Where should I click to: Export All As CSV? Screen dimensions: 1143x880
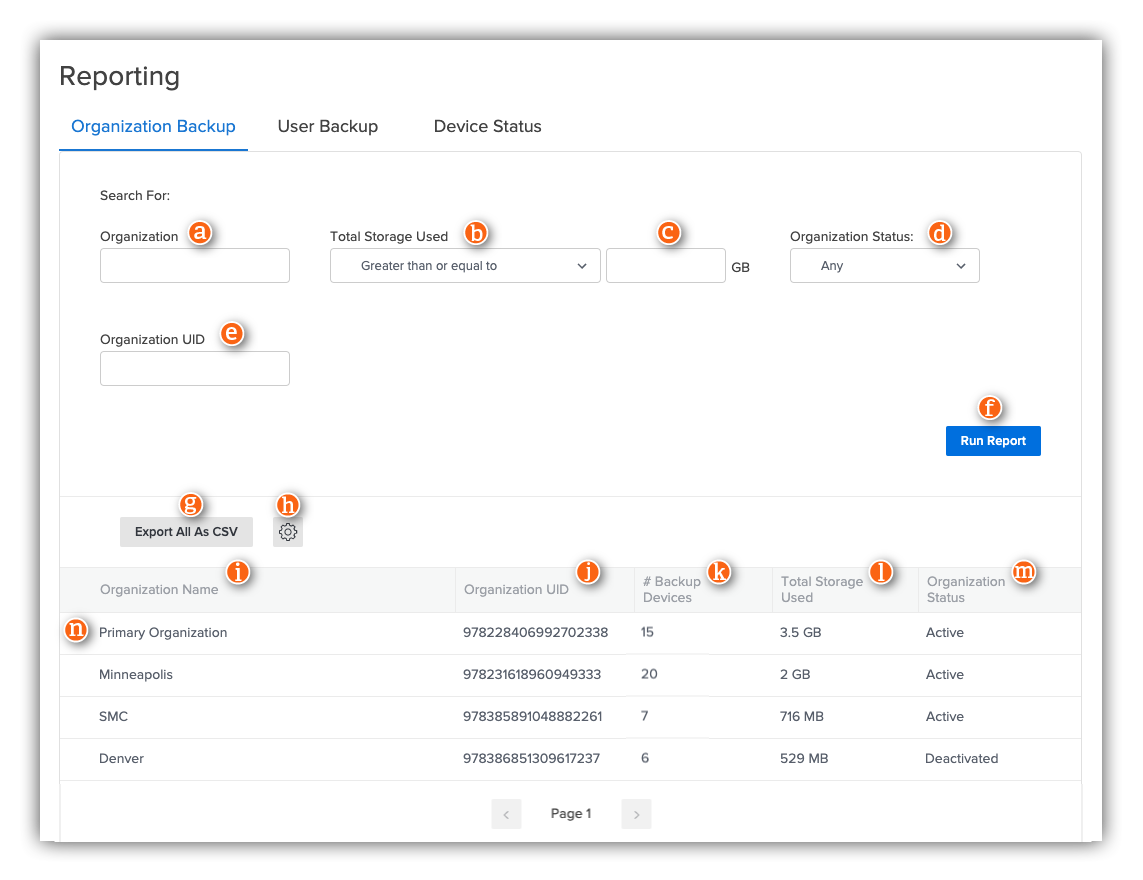tap(186, 531)
